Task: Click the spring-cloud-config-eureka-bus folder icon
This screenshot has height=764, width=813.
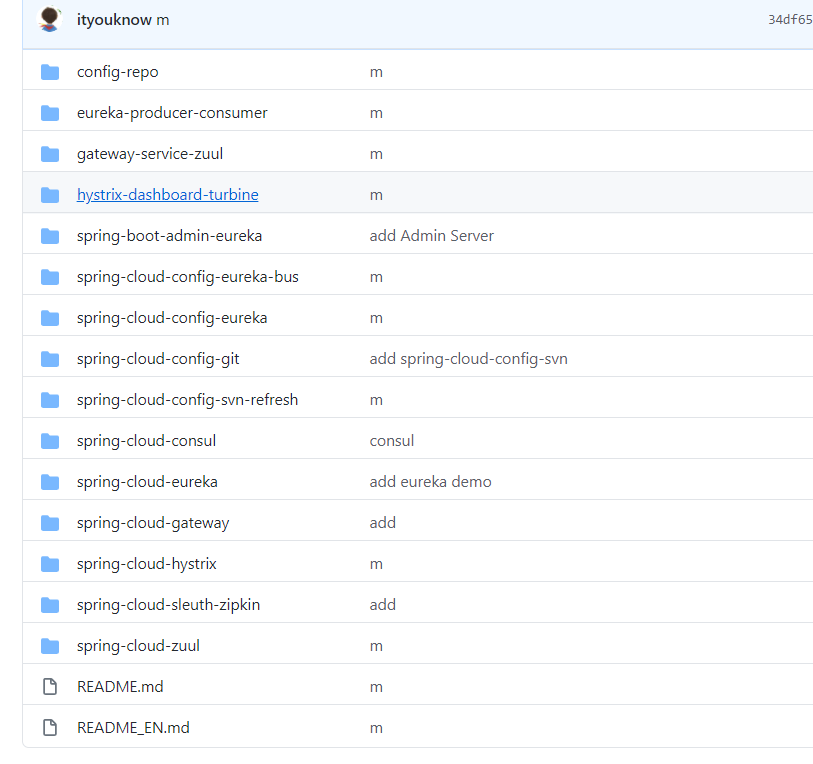Action: (50, 277)
